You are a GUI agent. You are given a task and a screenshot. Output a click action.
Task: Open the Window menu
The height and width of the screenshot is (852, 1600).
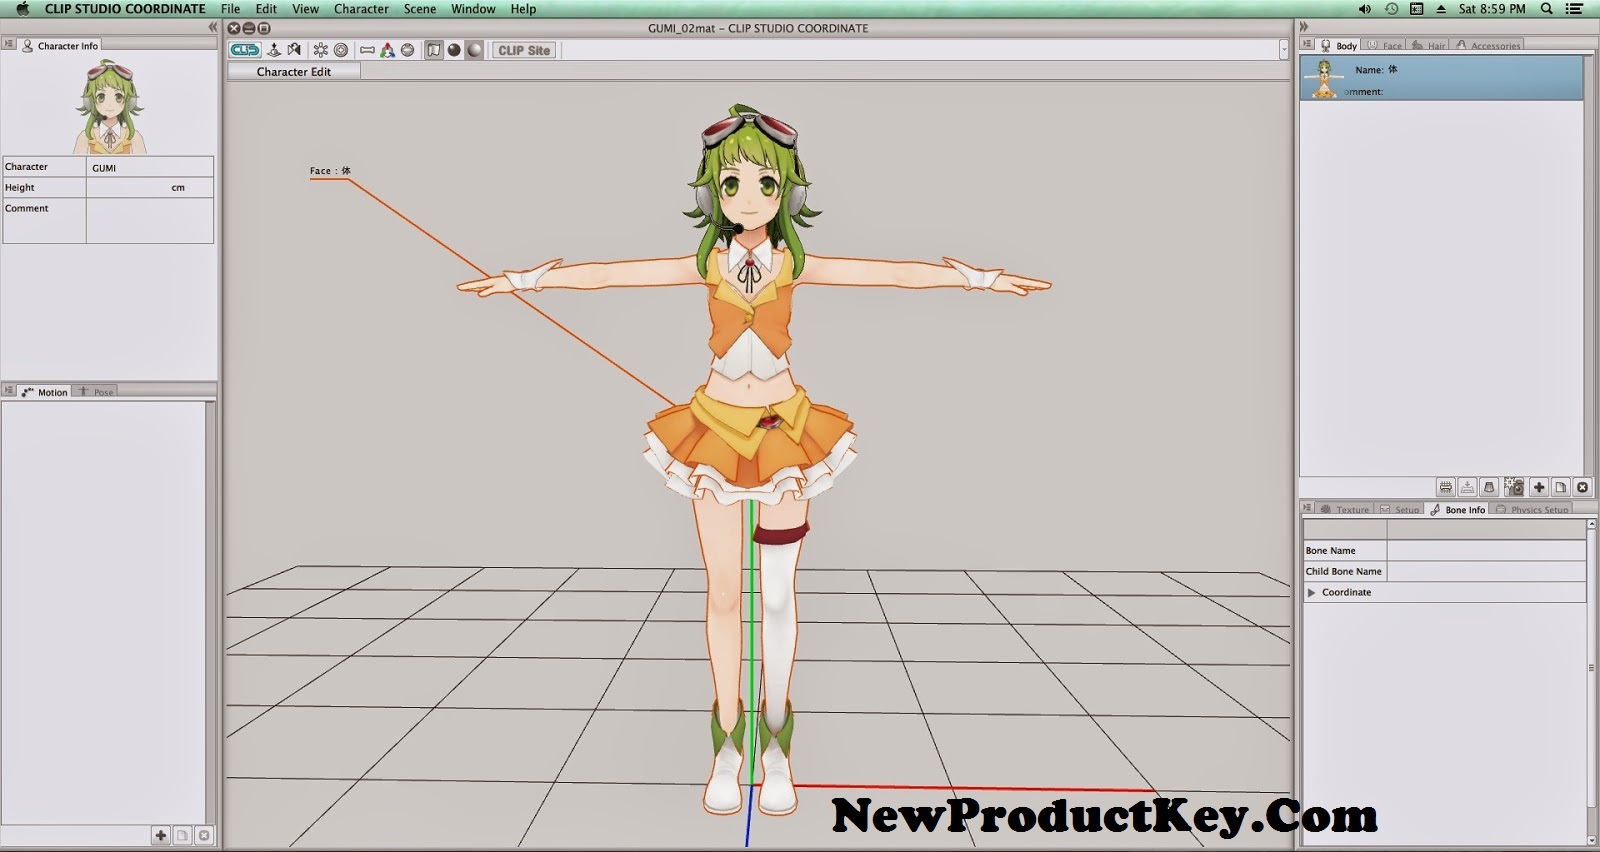tap(473, 9)
